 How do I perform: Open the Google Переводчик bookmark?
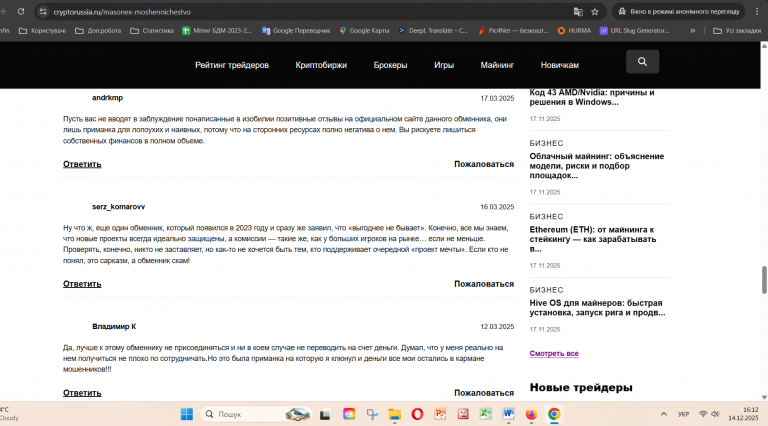point(296,30)
